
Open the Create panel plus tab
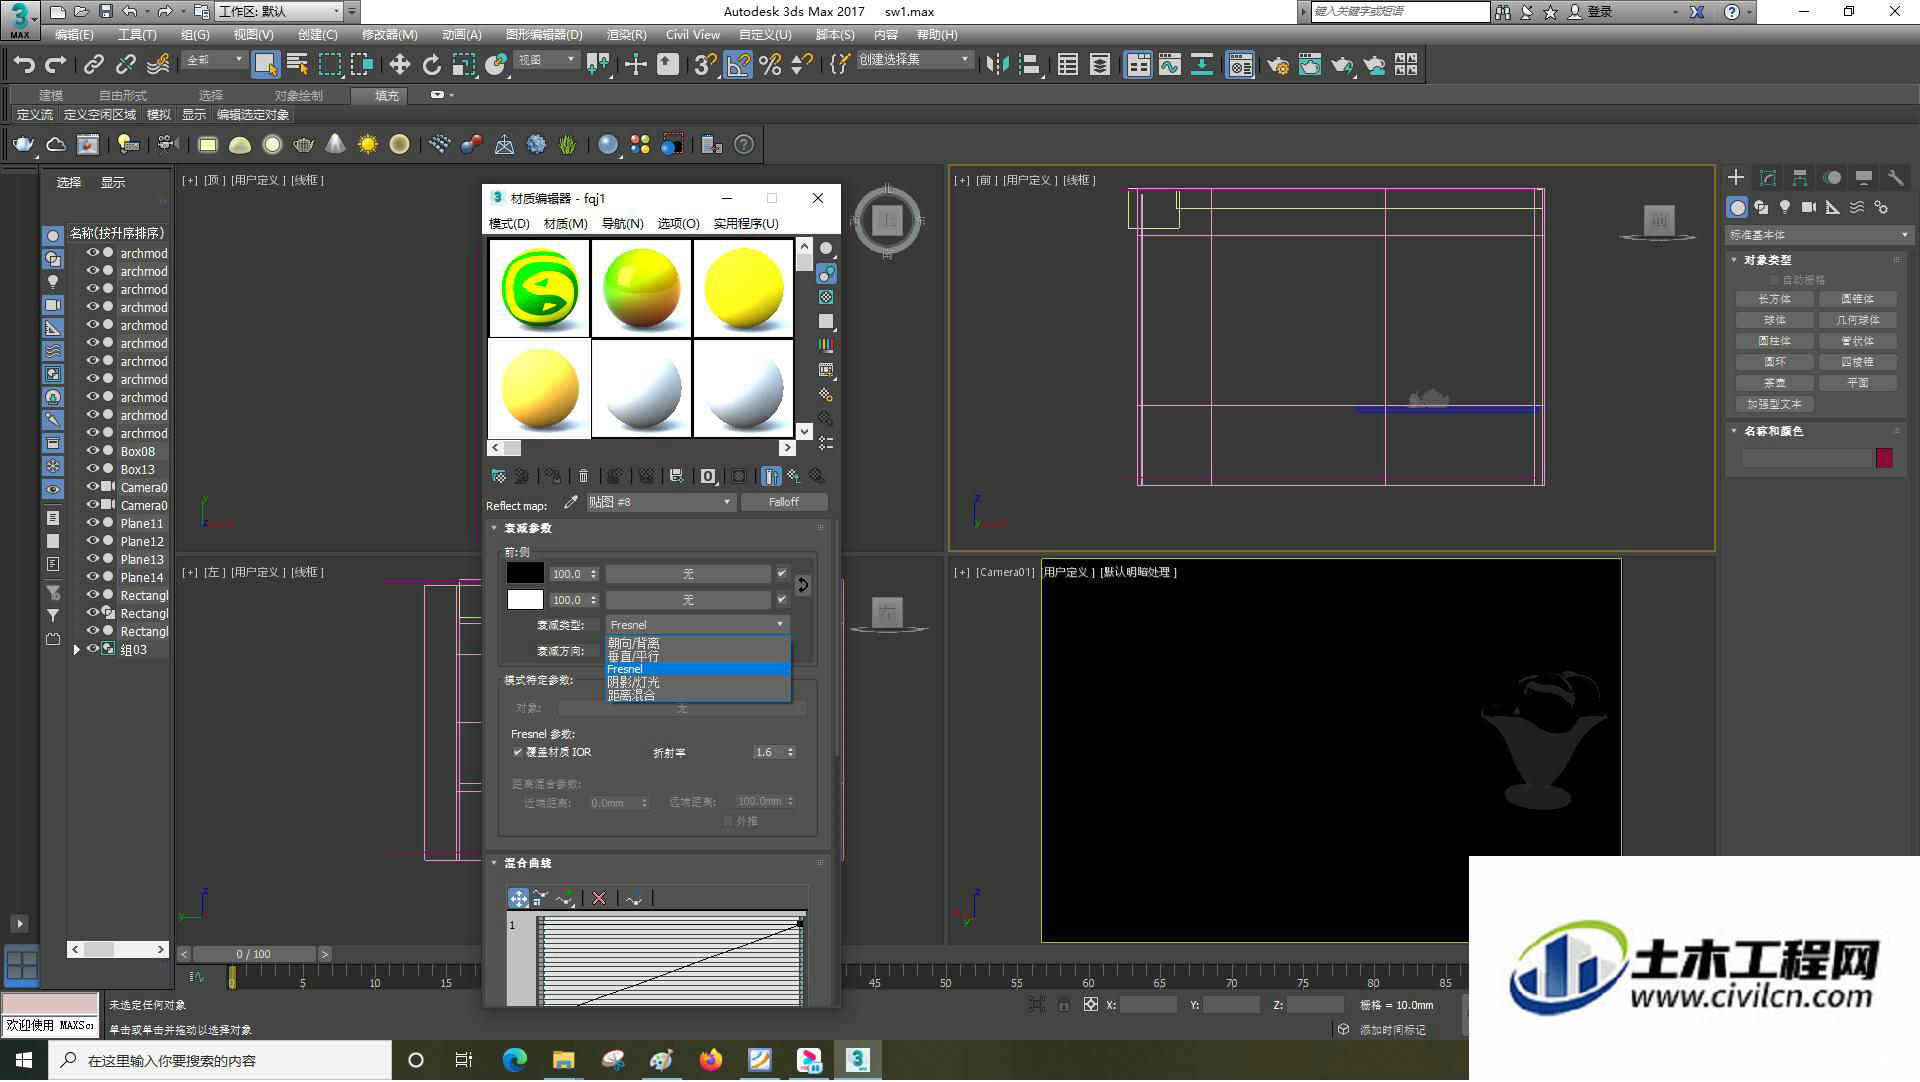click(1736, 177)
